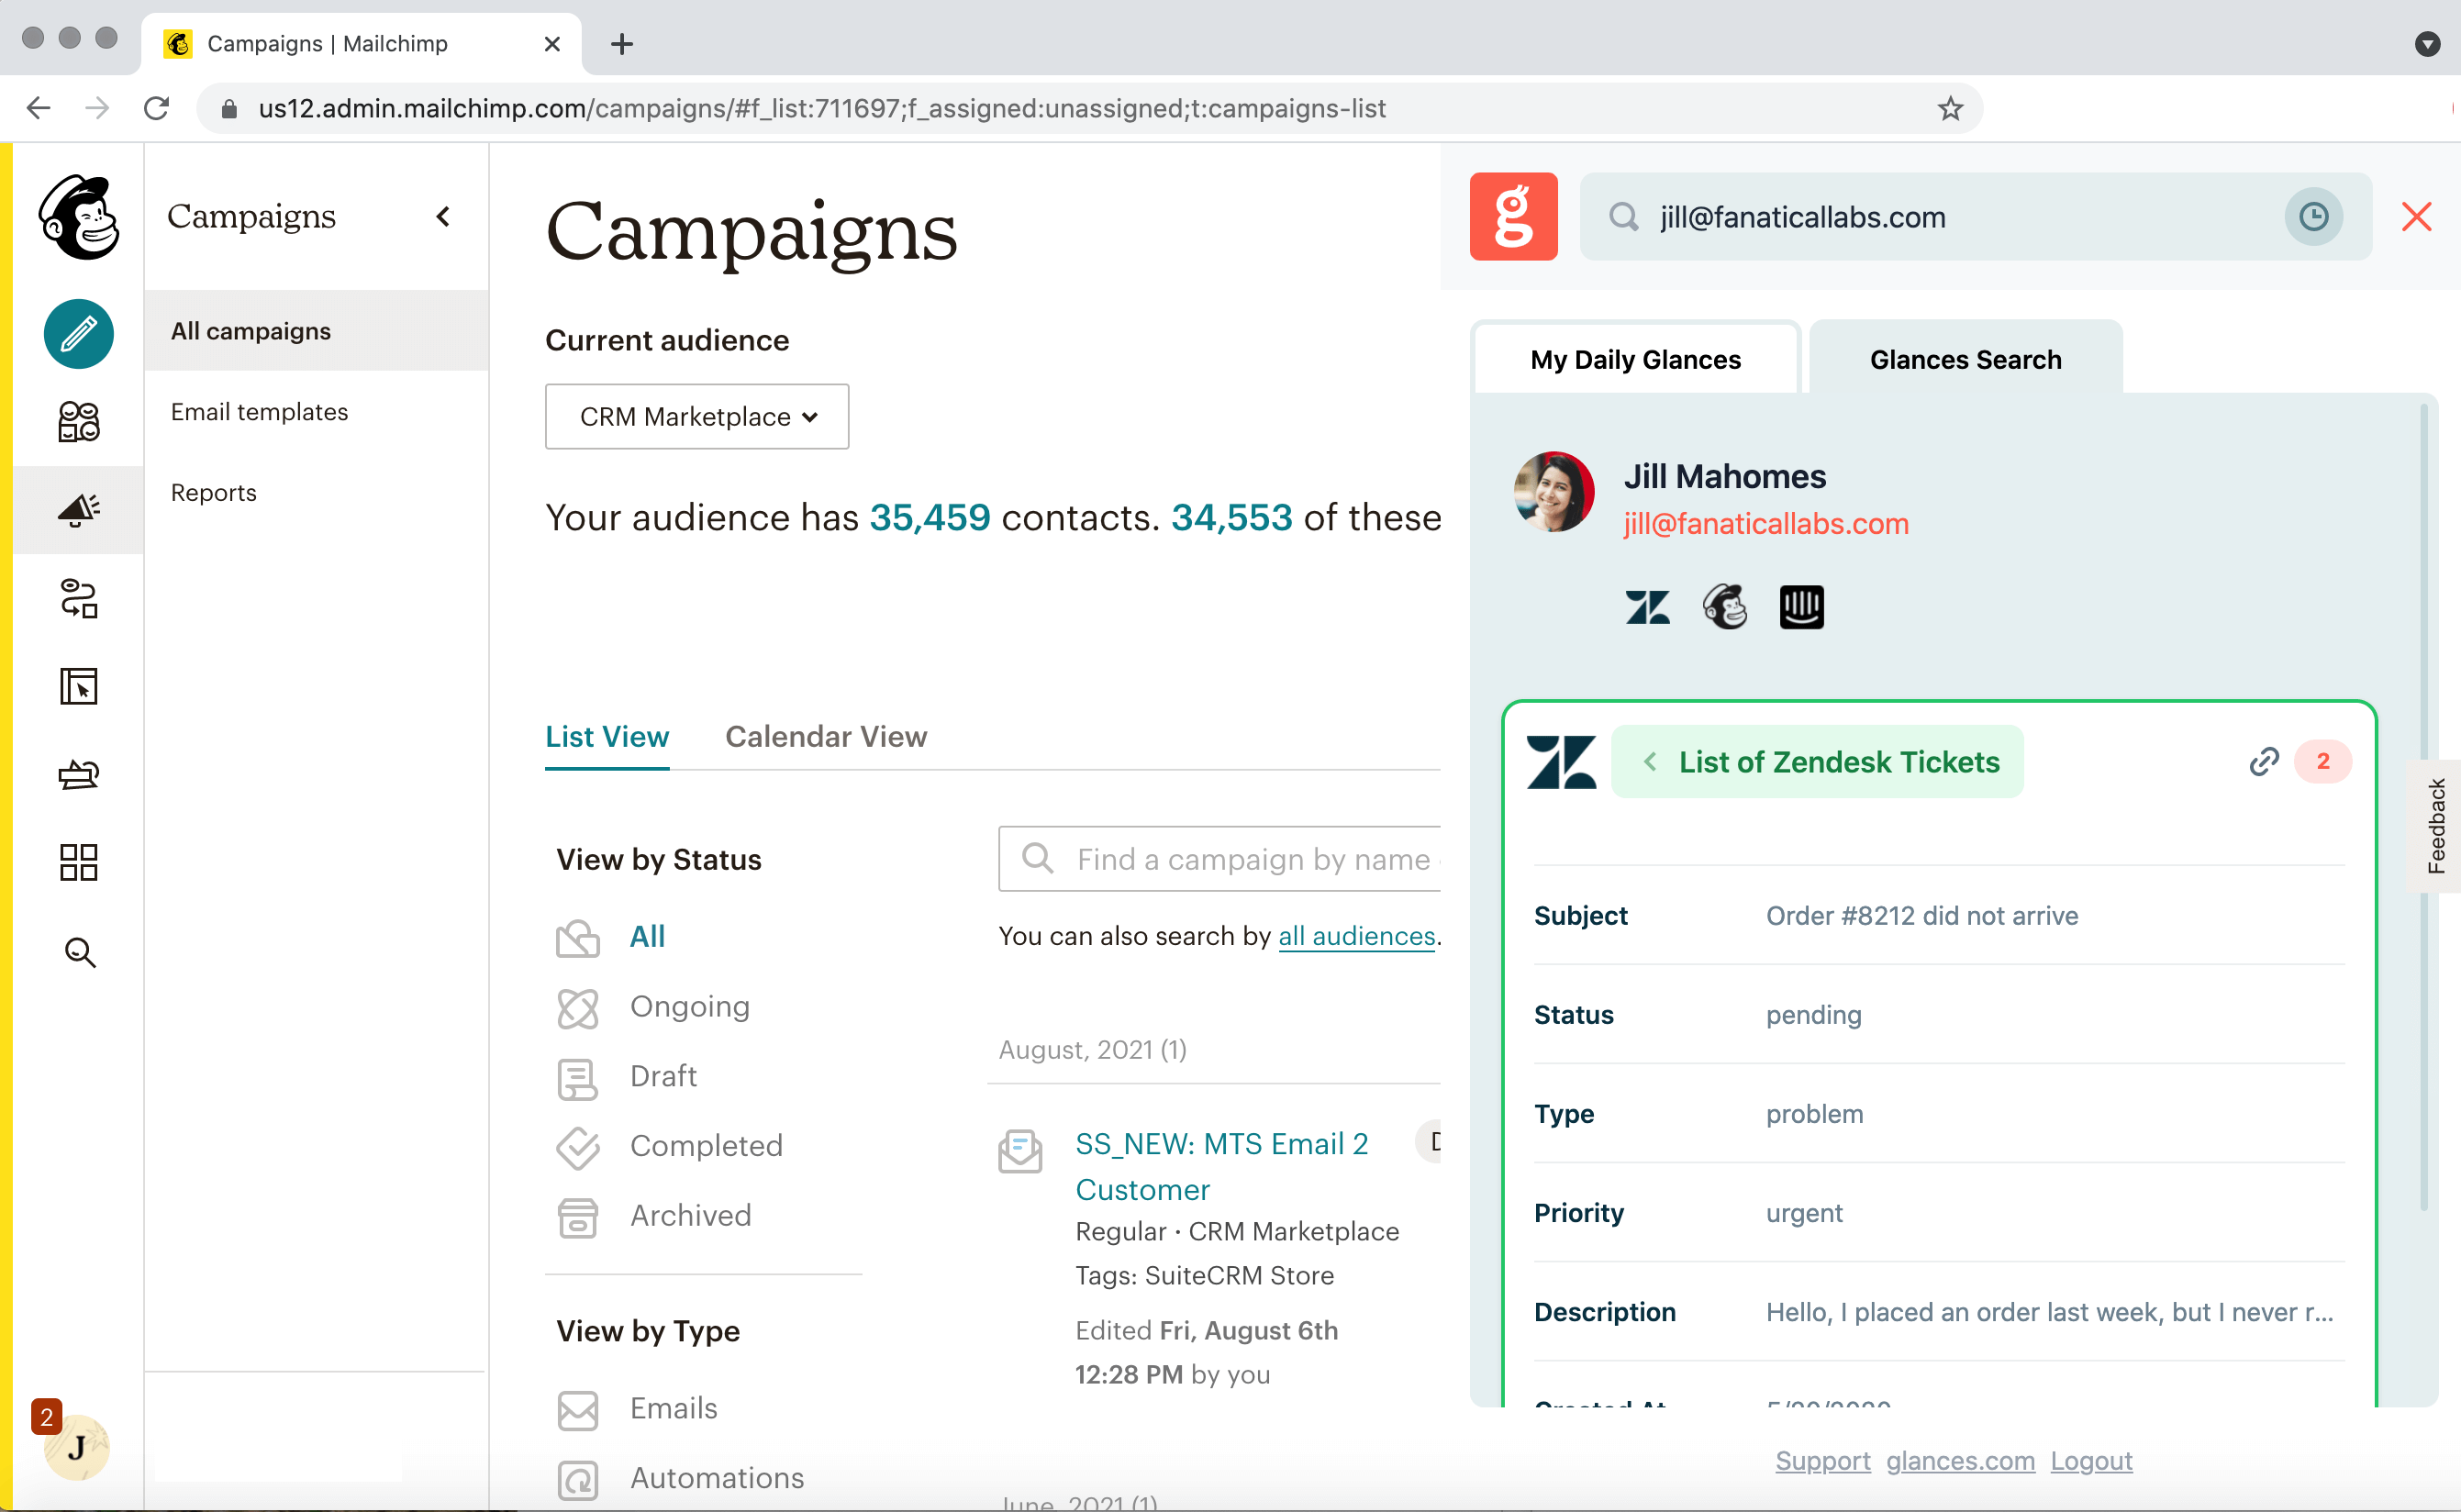The height and width of the screenshot is (1512, 2461).
Task: Open the Automations journey icon in sidebar
Action: click(x=78, y=599)
